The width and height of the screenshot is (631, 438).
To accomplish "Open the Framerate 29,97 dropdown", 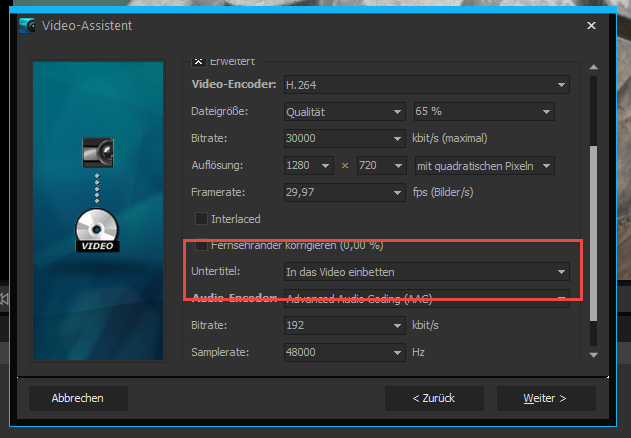I will tap(343, 191).
